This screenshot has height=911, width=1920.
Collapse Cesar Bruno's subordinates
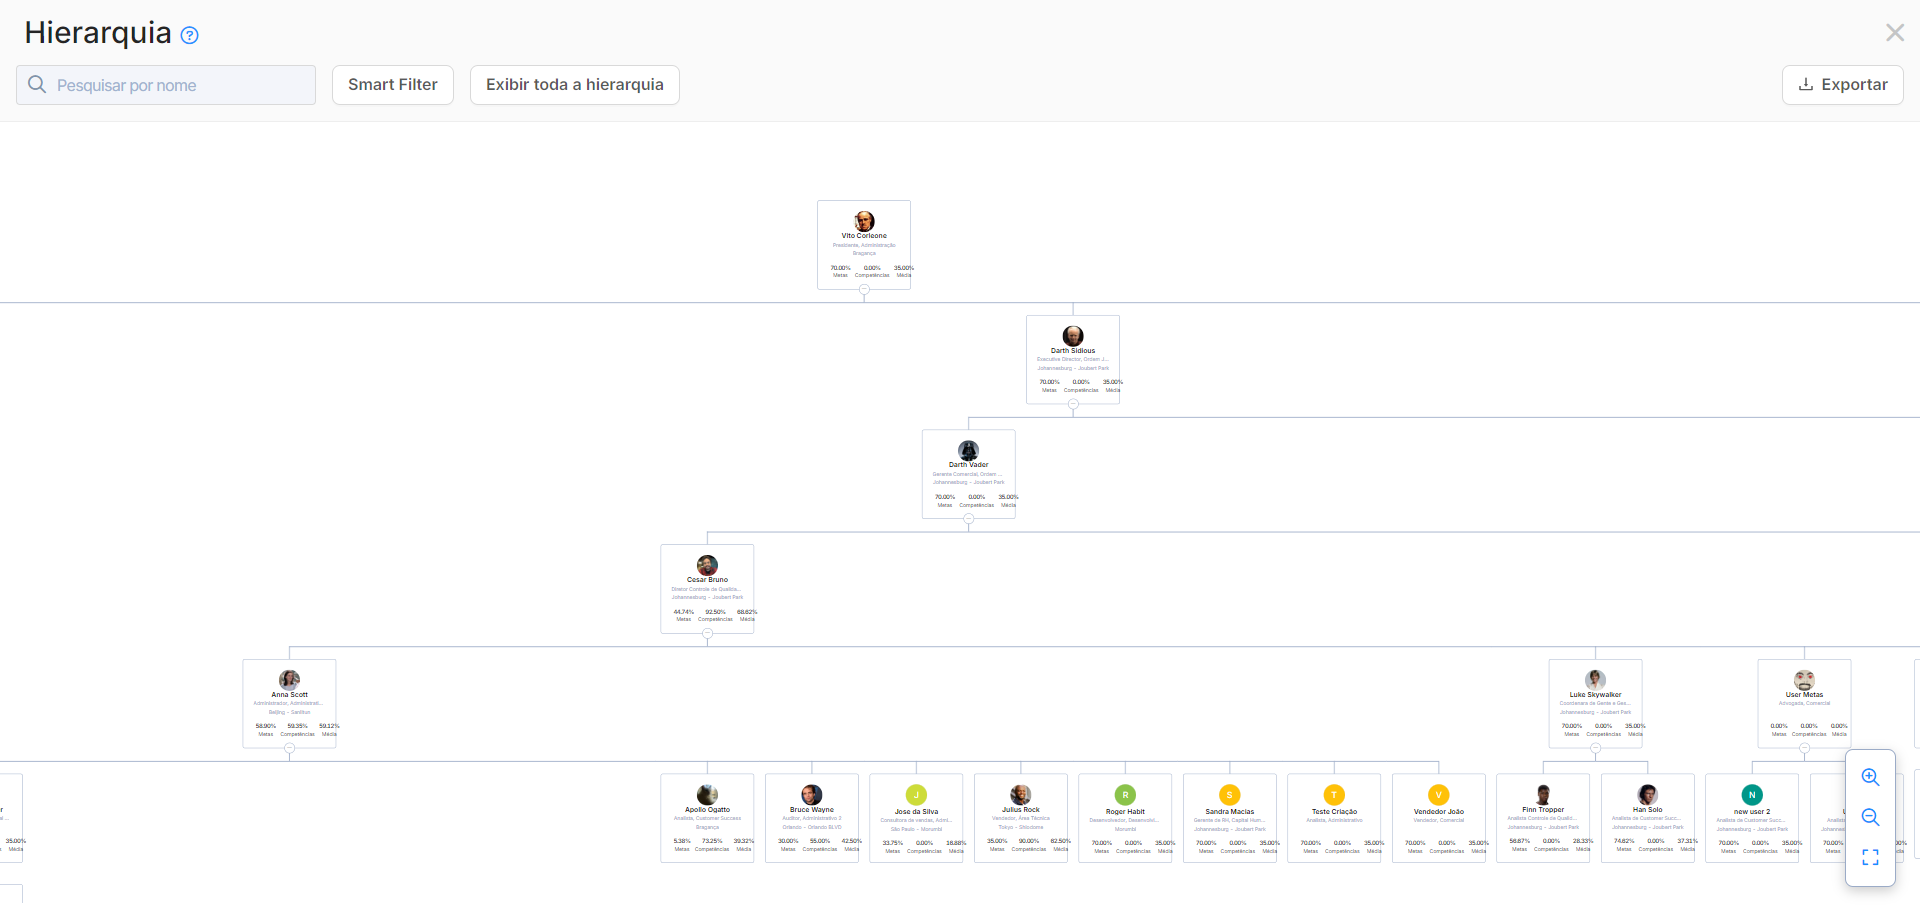(x=707, y=633)
